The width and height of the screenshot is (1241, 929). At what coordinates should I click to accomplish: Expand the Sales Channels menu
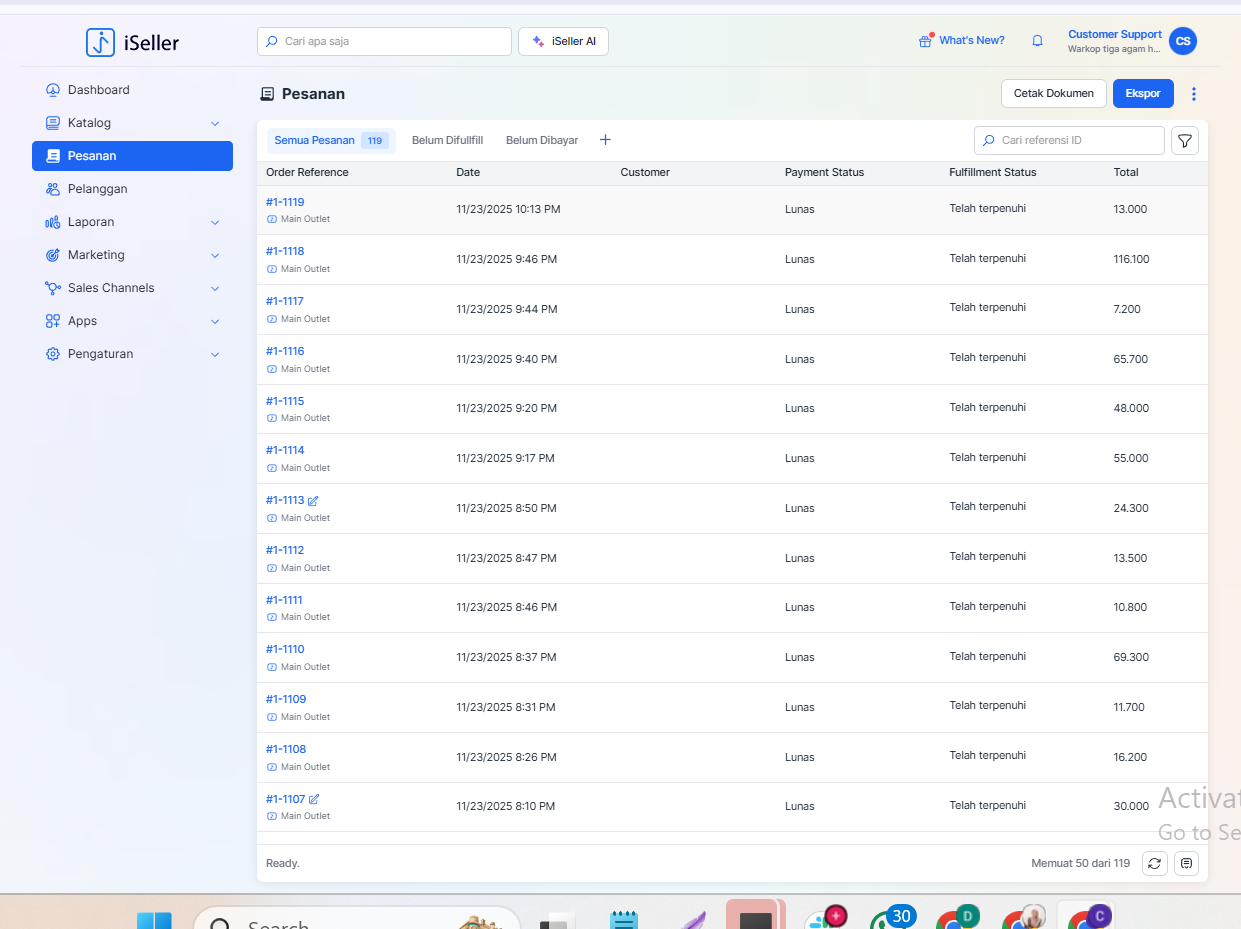tap(214, 288)
